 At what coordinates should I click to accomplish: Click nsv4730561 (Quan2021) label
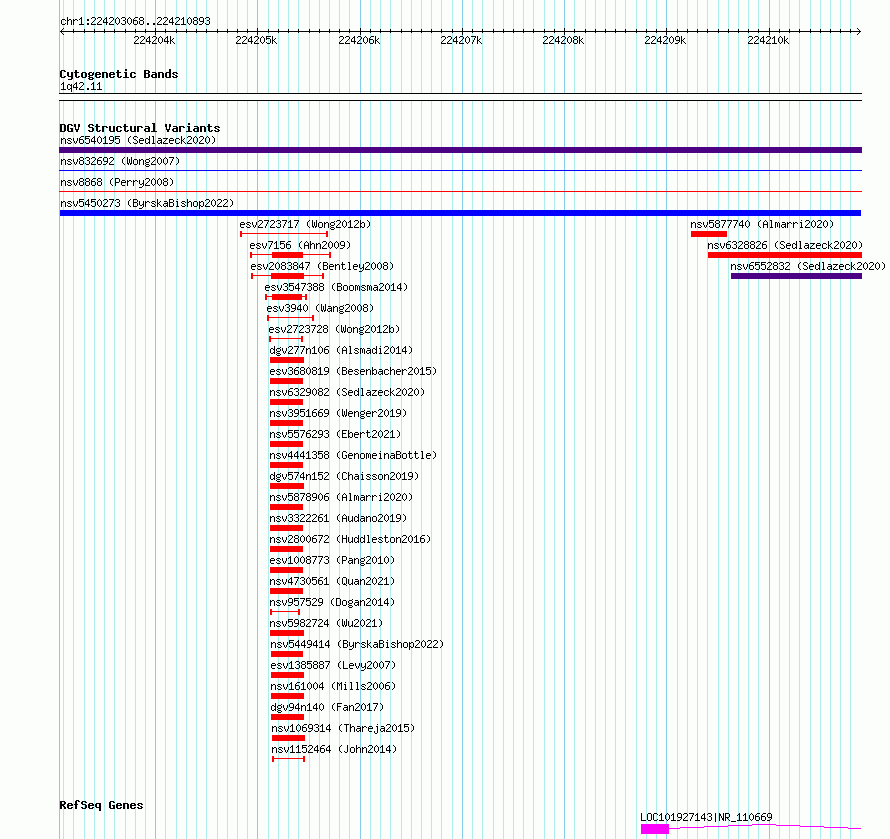click(332, 581)
